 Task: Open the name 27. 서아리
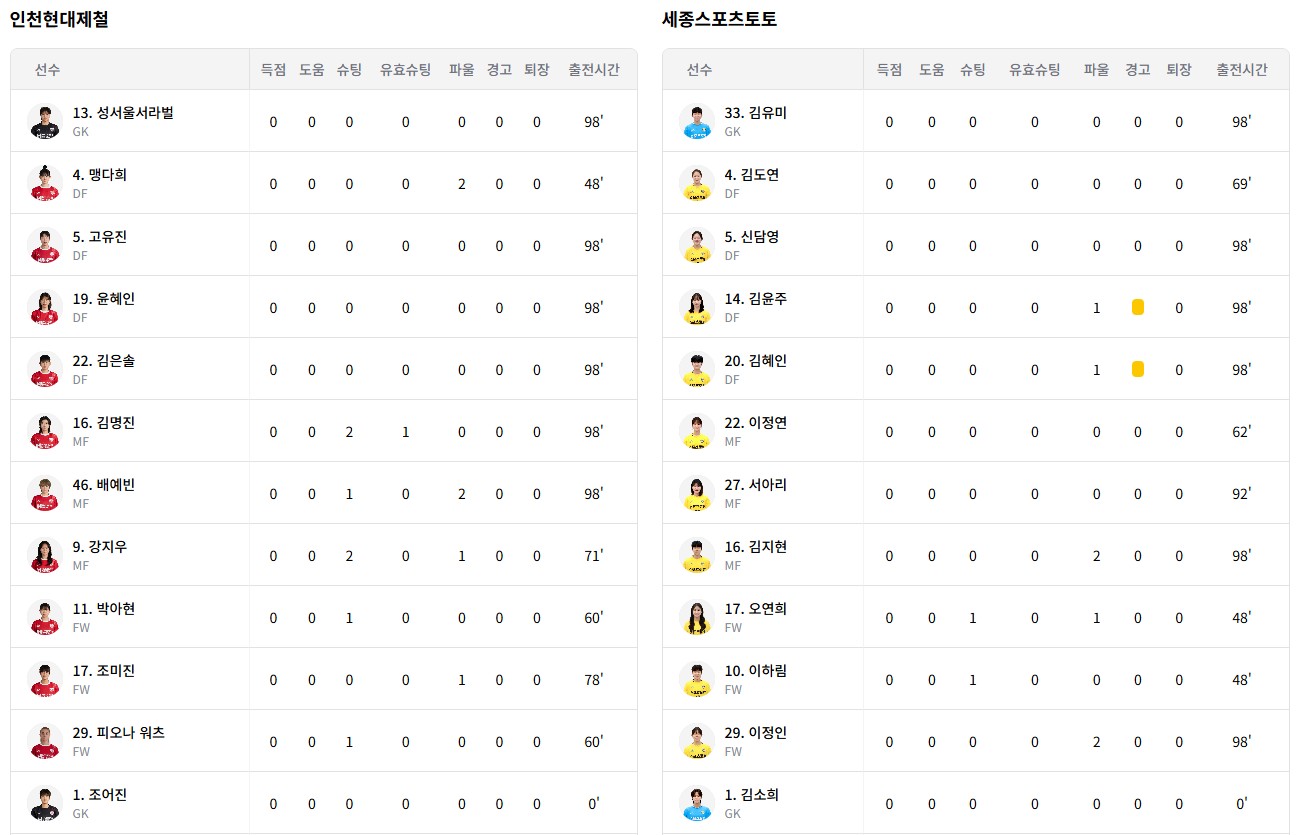click(756, 485)
